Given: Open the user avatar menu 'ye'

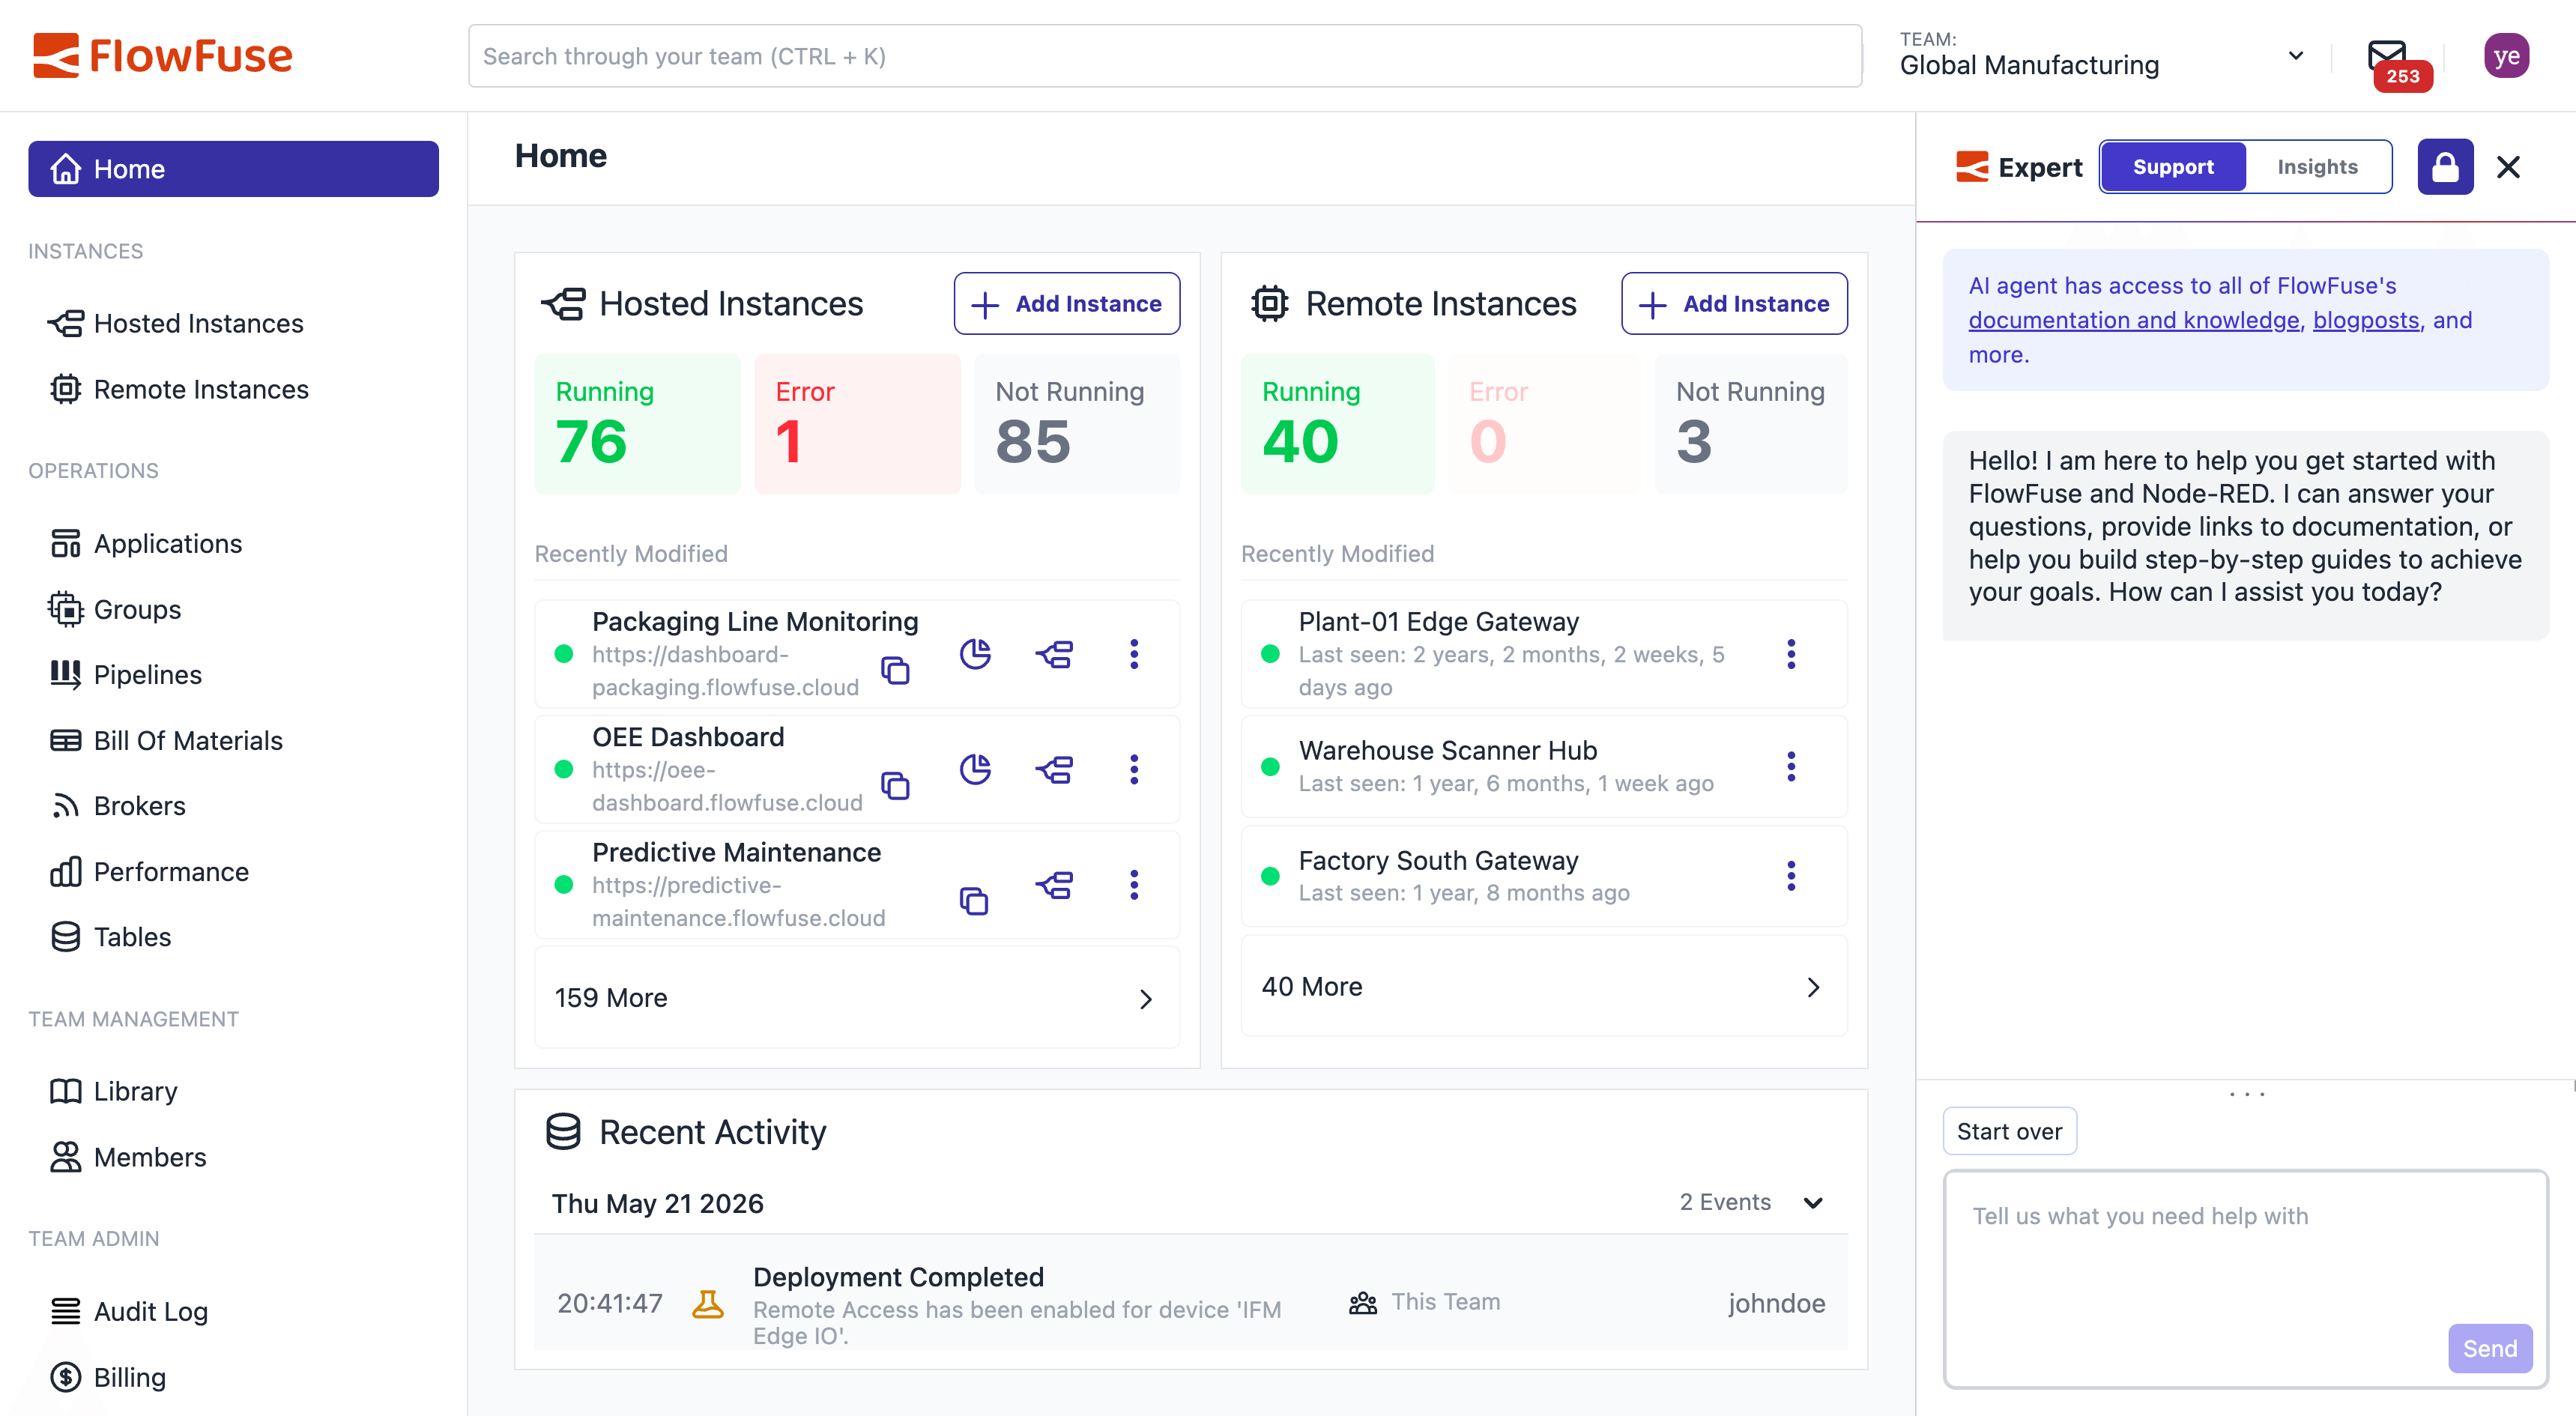Looking at the screenshot, I should [2506, 56].
